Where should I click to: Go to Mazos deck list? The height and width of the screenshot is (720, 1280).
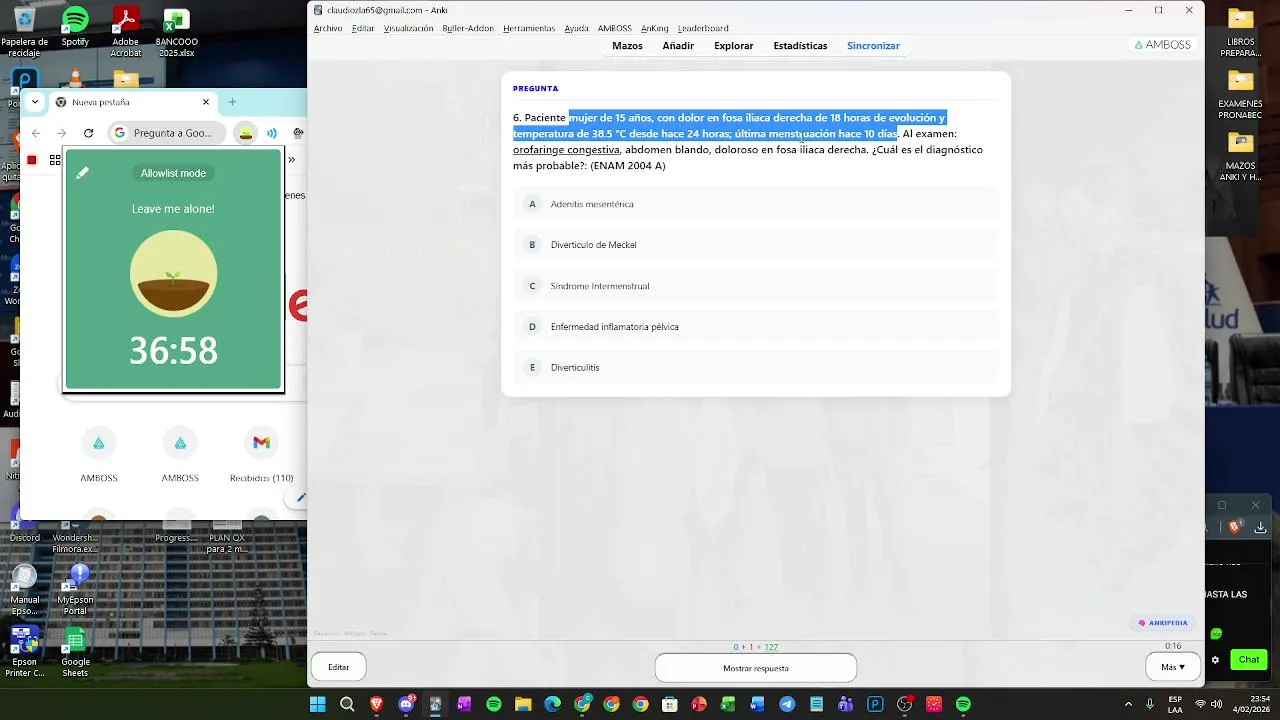[627, 46]
